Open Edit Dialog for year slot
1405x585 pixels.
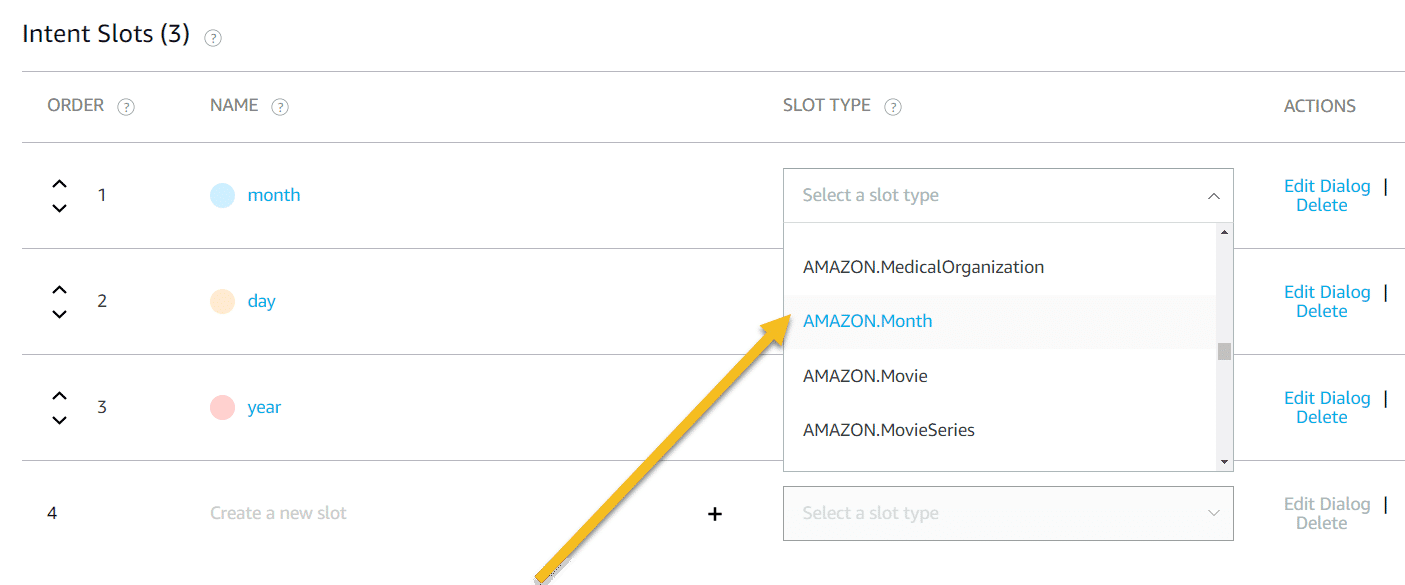(1326, 398)
